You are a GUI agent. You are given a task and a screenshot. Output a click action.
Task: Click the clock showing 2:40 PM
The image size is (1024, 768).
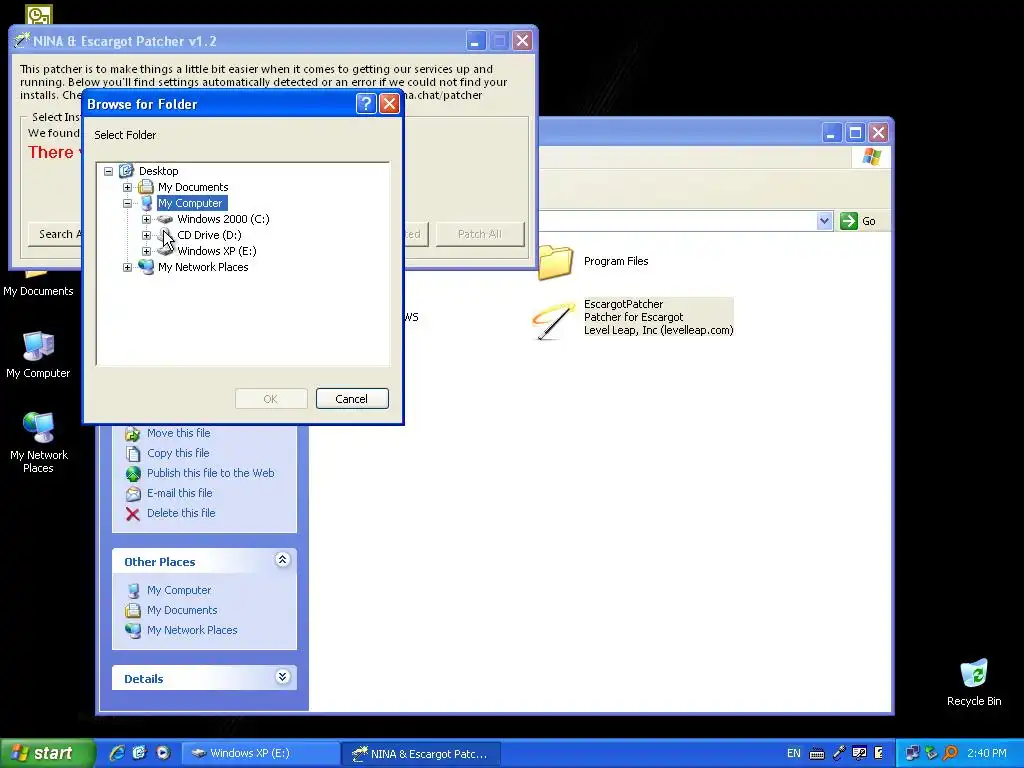click(x=987, y=754)
